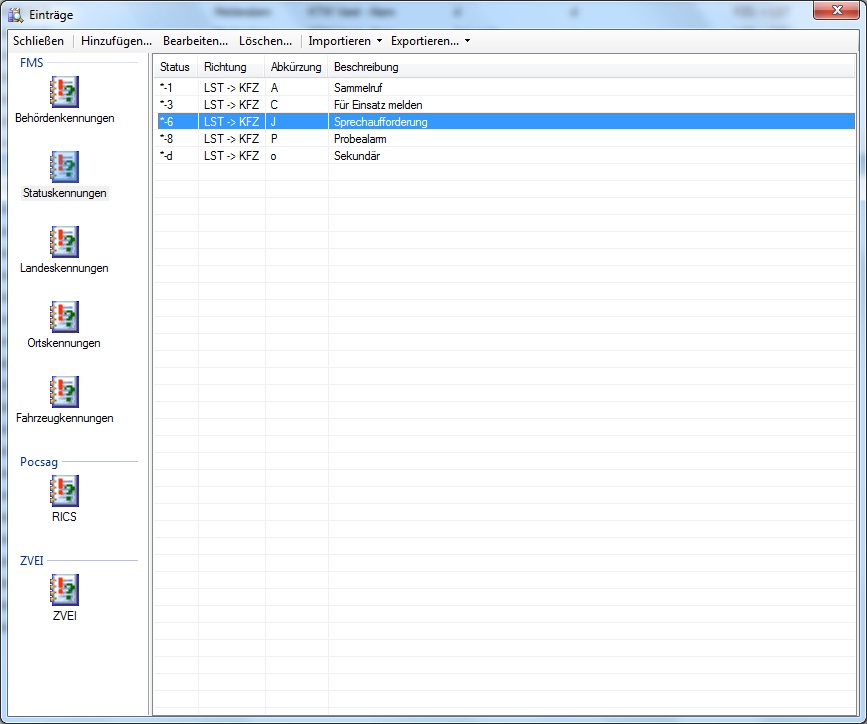Image resolution: width=867 pixels, height=724 pixels.
Task: Click Löschen to delete the entry
Action: 265,41
